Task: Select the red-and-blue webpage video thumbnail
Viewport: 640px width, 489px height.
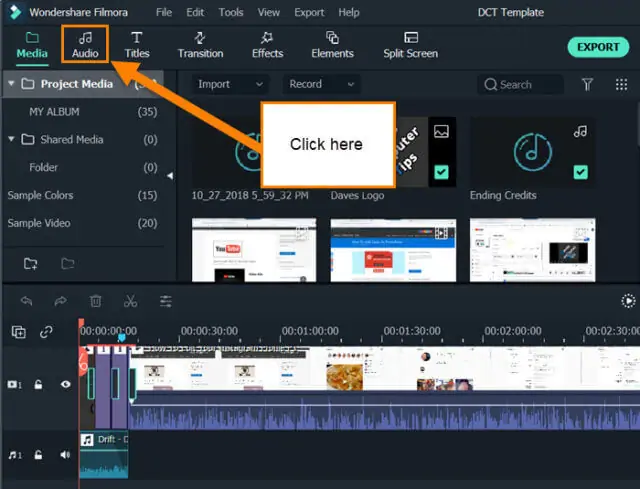Action: coord(393,250)
